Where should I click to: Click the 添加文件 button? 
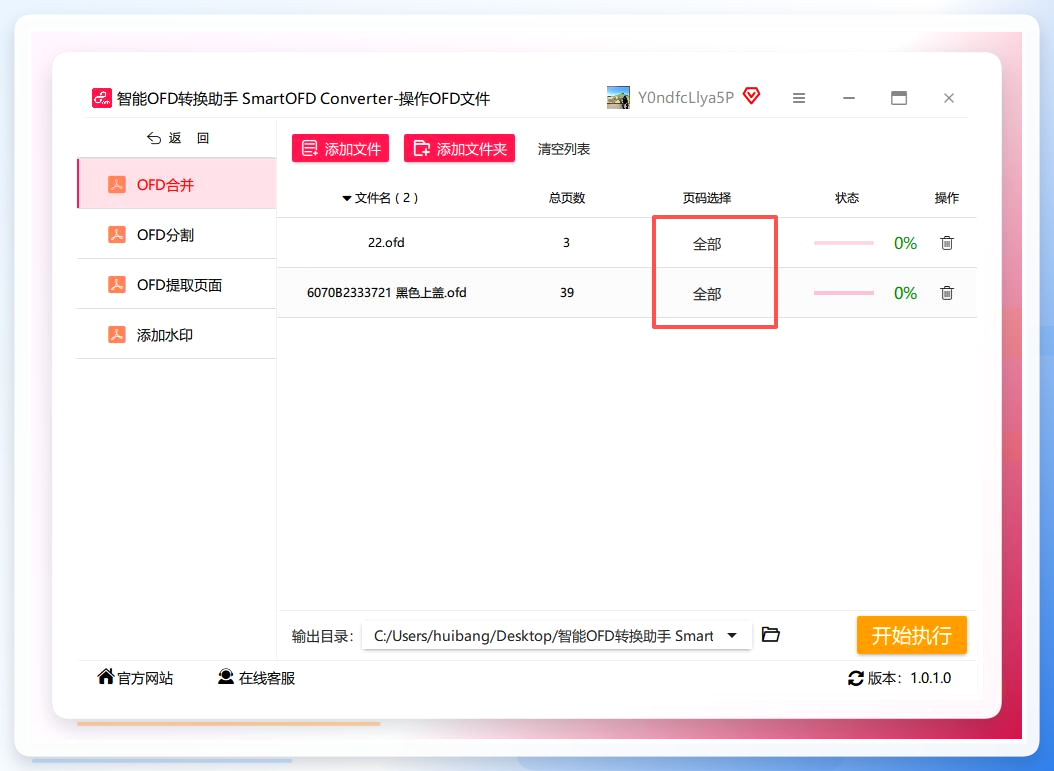340,149
